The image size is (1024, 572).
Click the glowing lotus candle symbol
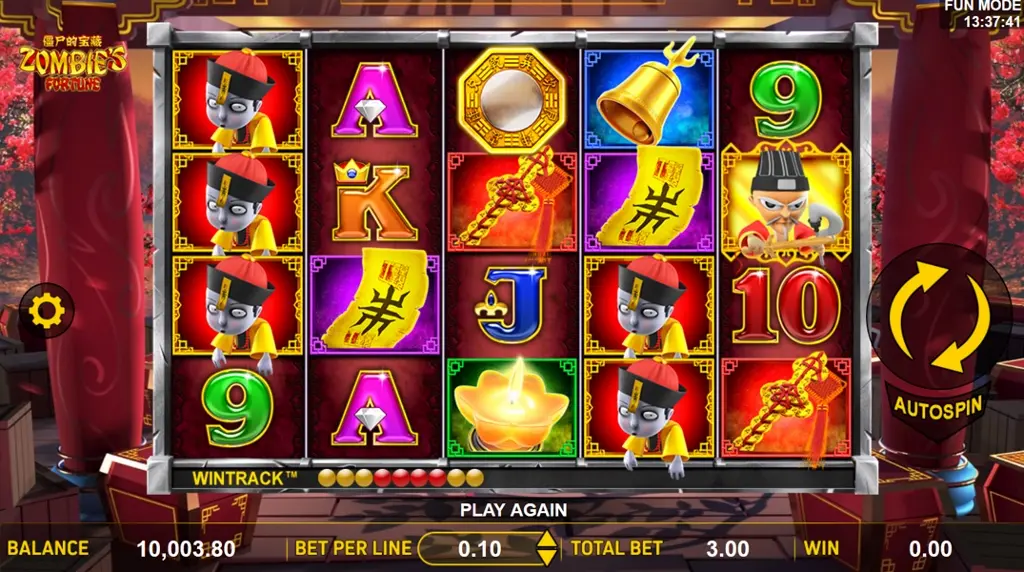tap(512, 407)
